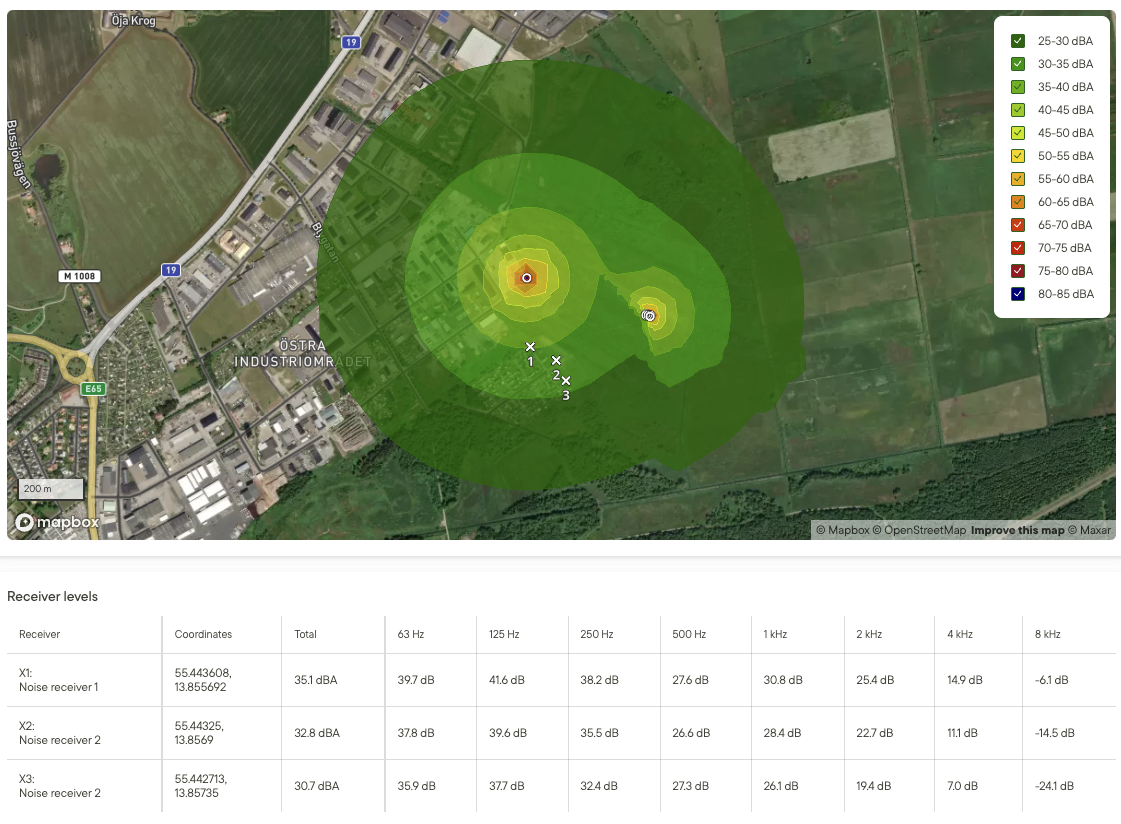Toggle the 60-65 dBA legend checkbox

click(1018, 202)
